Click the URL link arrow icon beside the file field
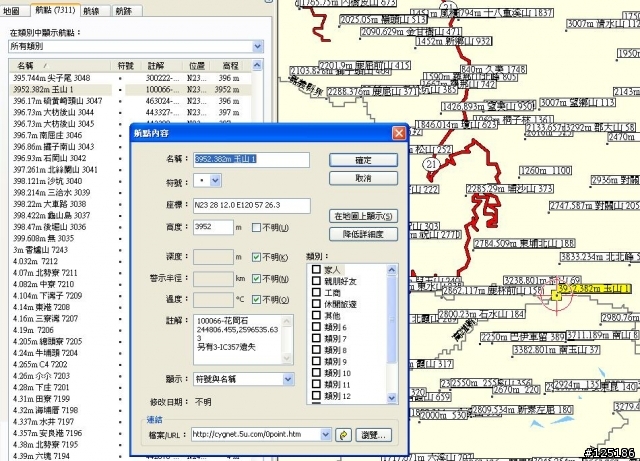The width and height of the screenshot is (640, 461). pyautogui.click(x=343, y=435)
